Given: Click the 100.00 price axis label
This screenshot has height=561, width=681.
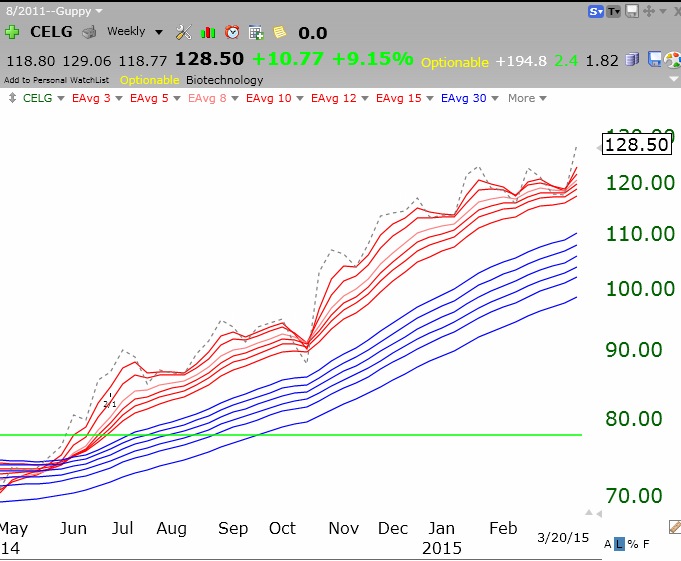Looking at the screenshot, I should [x=640, y=289].
